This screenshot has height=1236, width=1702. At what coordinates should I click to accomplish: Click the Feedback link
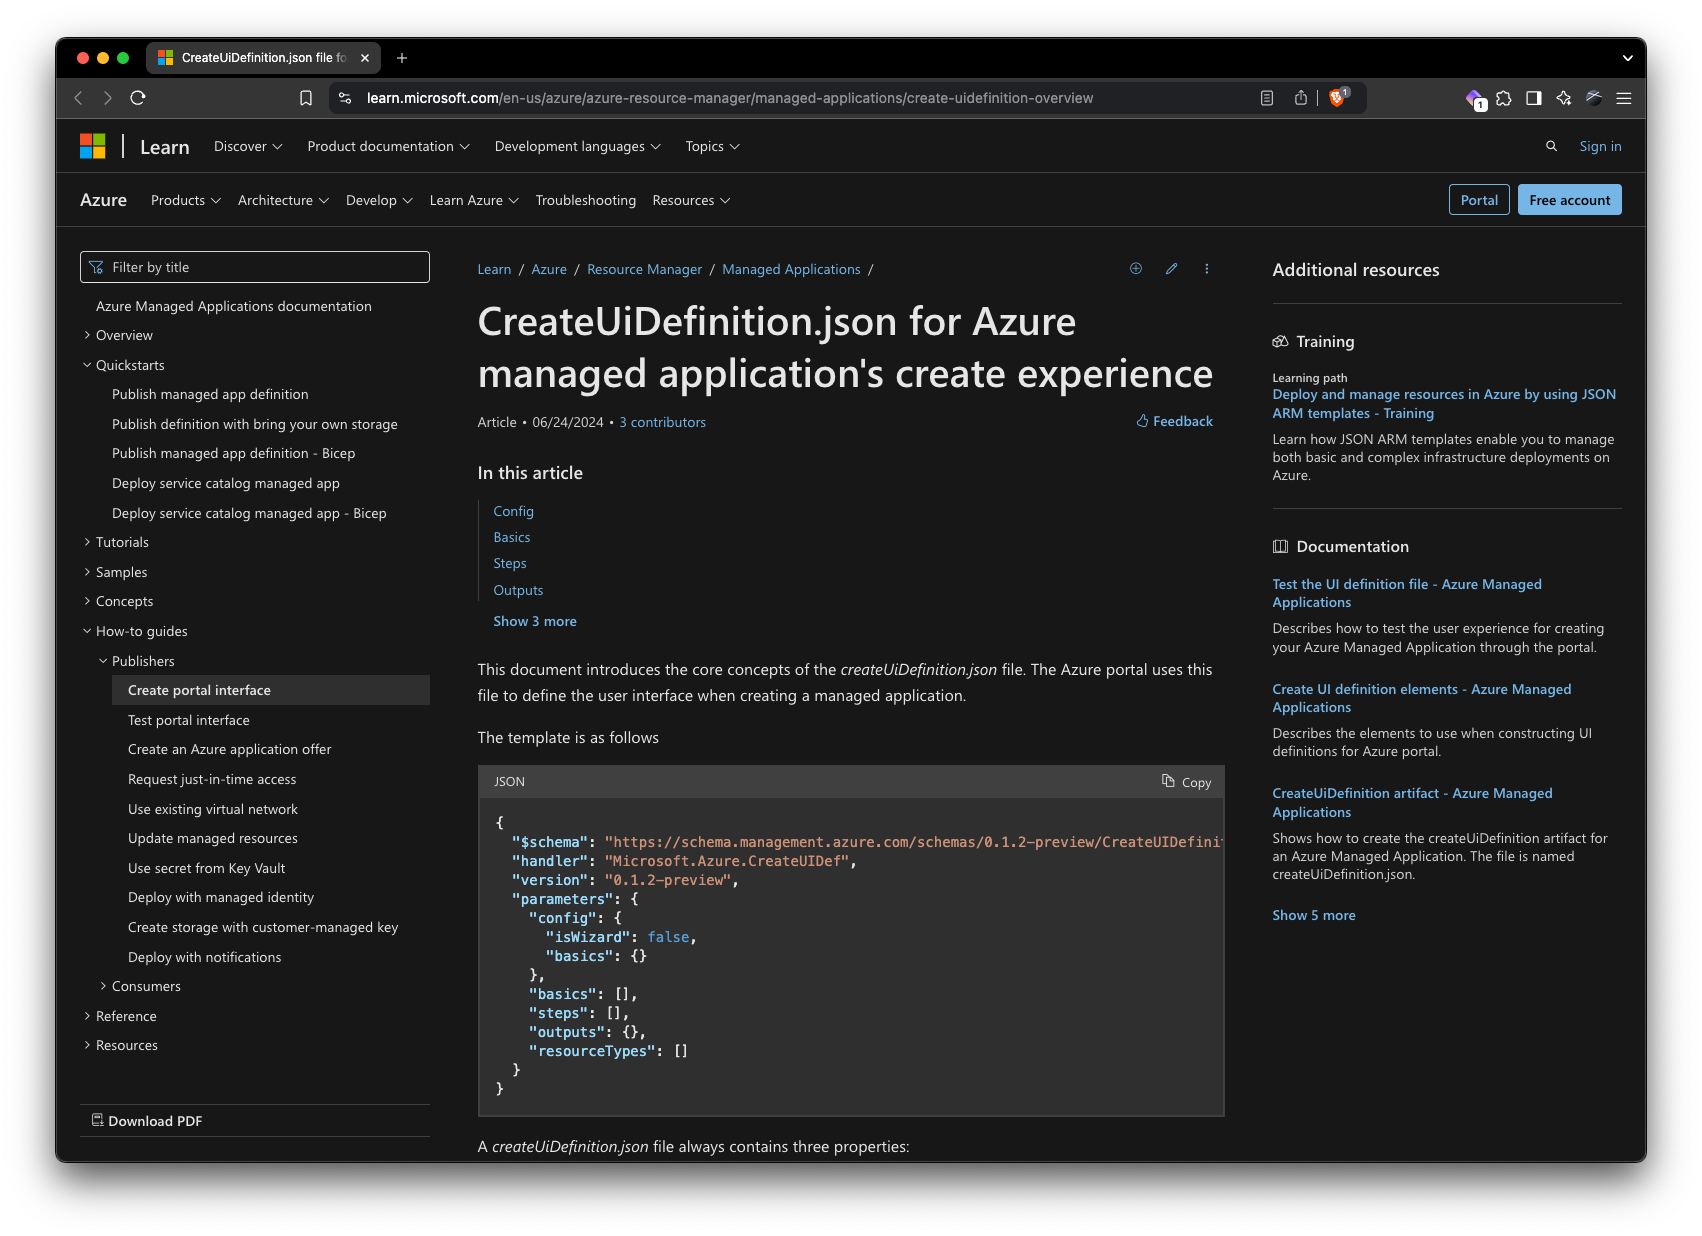pos(1174,421)
